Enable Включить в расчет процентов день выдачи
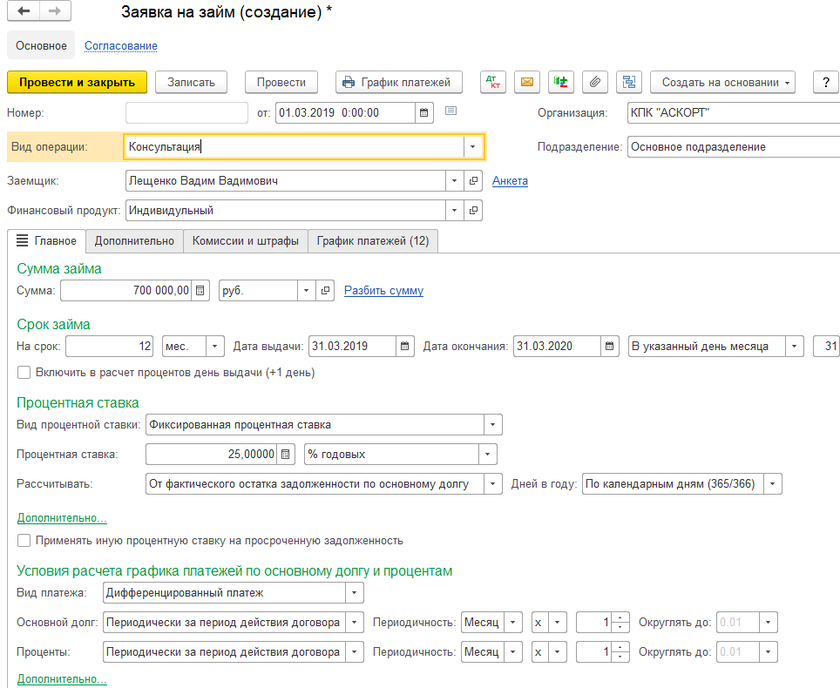The image size is (840, 688). click(x=24, y=373)
